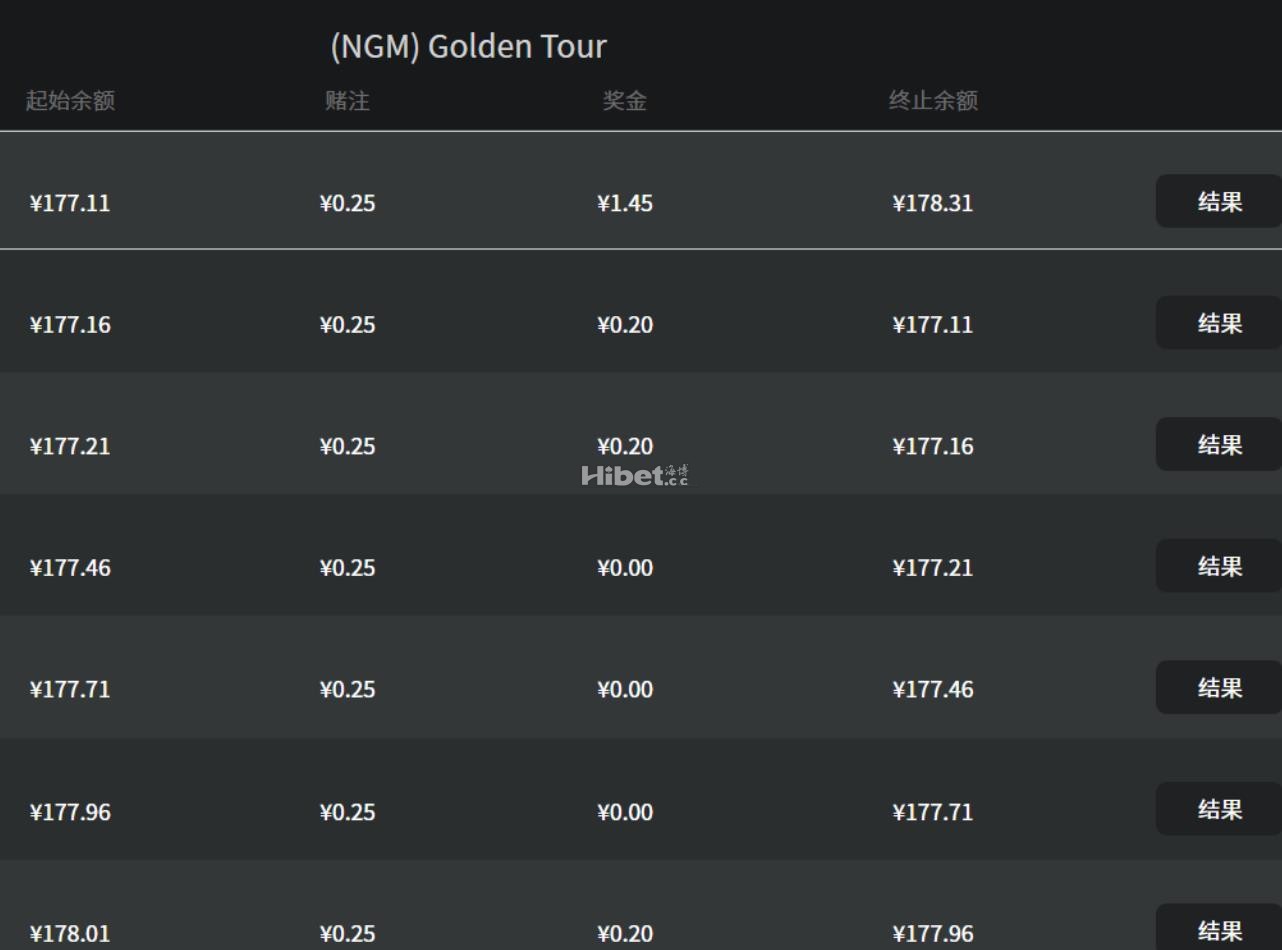1282x950 pixels.
Task: Click starting balance ¥177.11 in first row
Action: (x=70, y=203)
